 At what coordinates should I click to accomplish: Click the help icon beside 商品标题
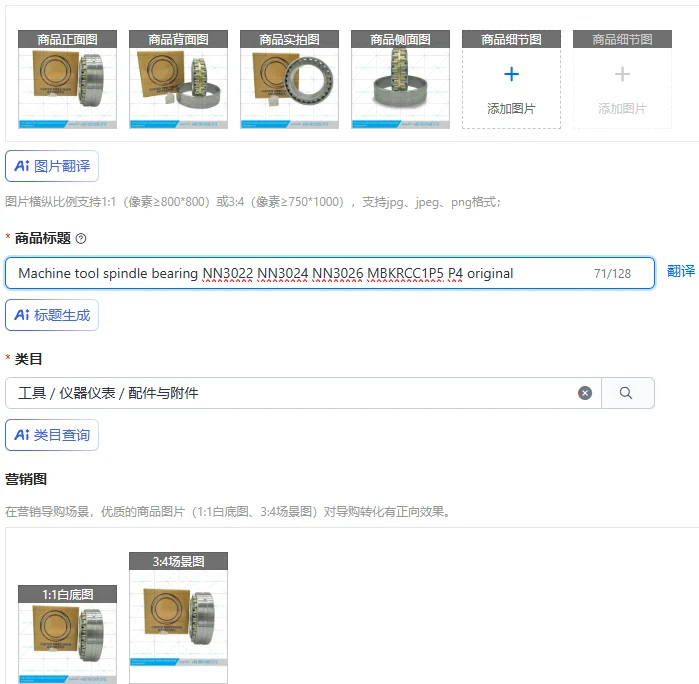click(81, 239)
